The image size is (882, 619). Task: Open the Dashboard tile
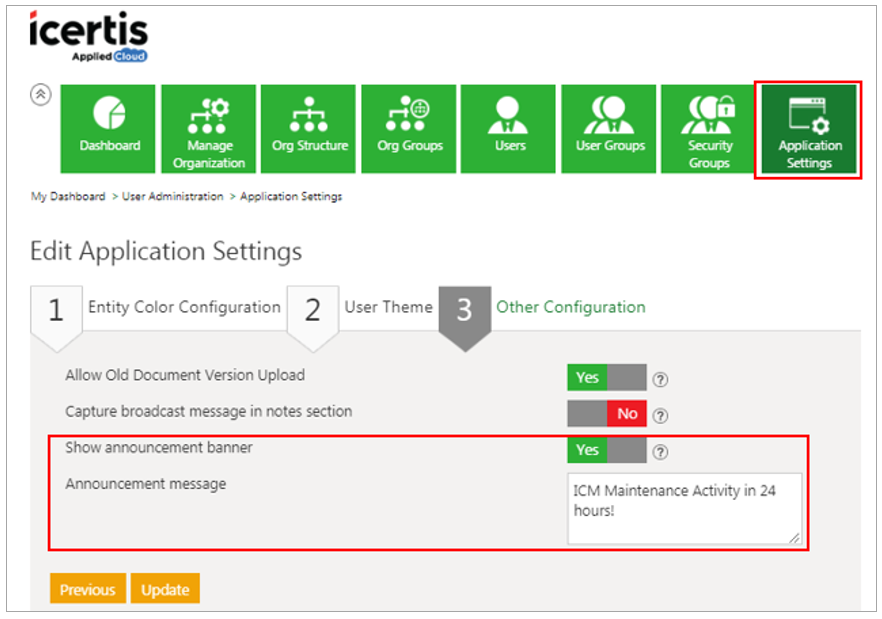point(109,128)
